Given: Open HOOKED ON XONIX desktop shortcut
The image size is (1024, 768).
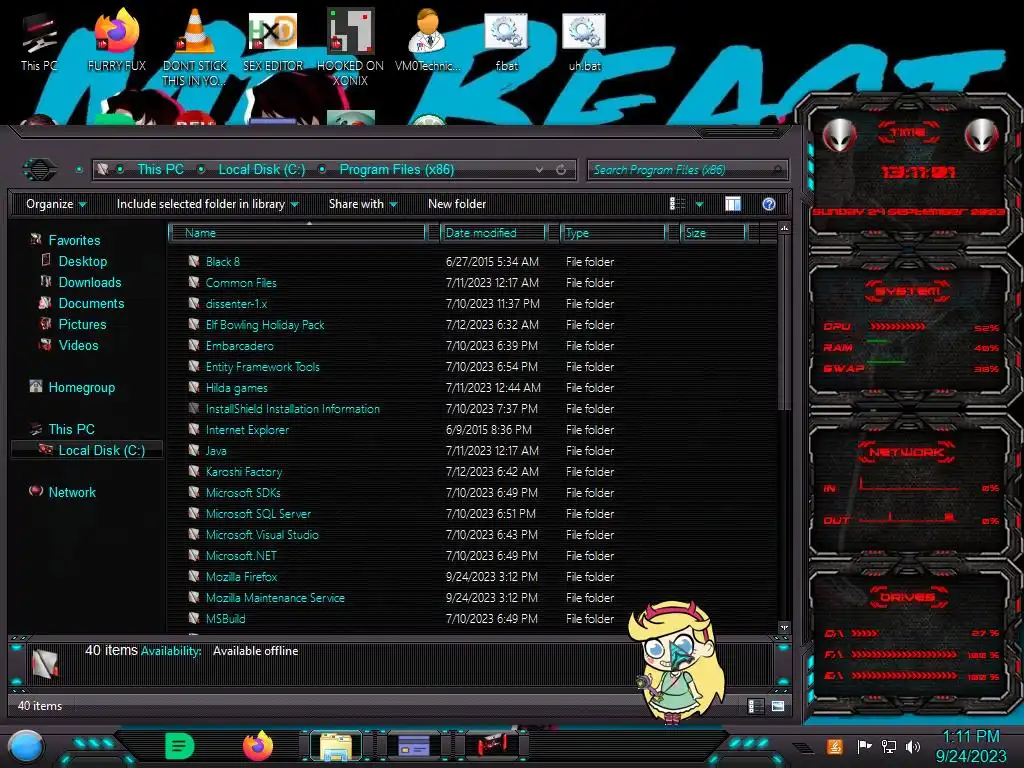Looking at the screenshot, I should 350,47.
